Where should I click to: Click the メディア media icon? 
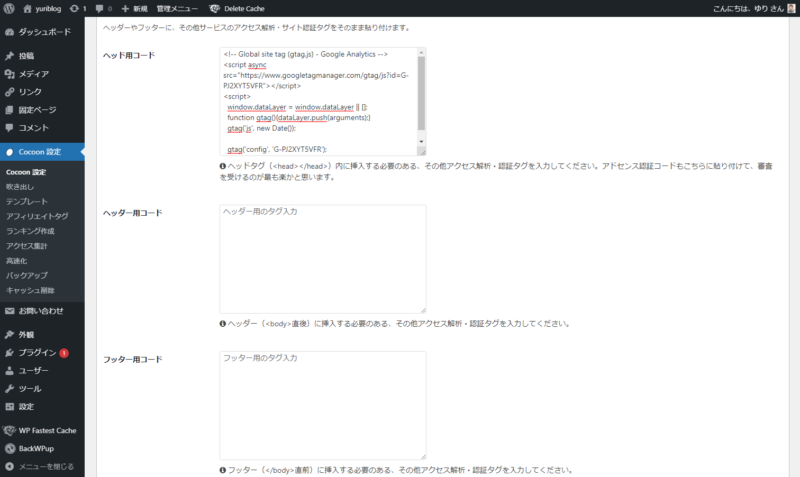coord(9,74)
